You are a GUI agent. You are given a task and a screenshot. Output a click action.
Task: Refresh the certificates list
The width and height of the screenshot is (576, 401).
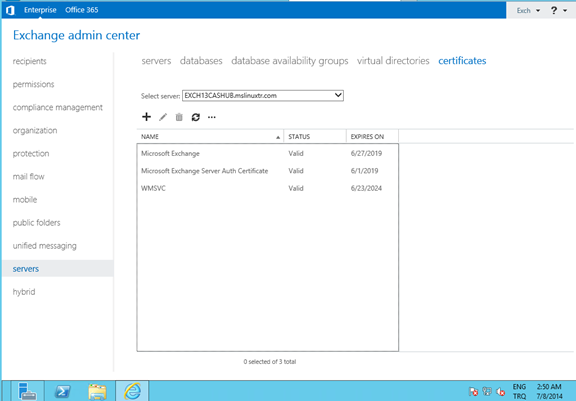[195, 117]
